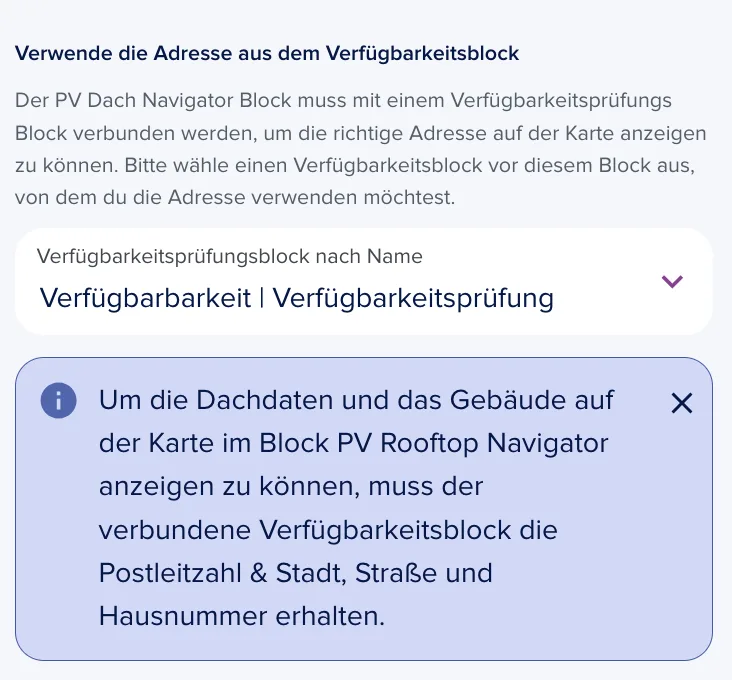732x680 pixels.
Task: Click the line 'von dem du die Adresse verwenden möchtest.'
Action: tap(235, 197)
